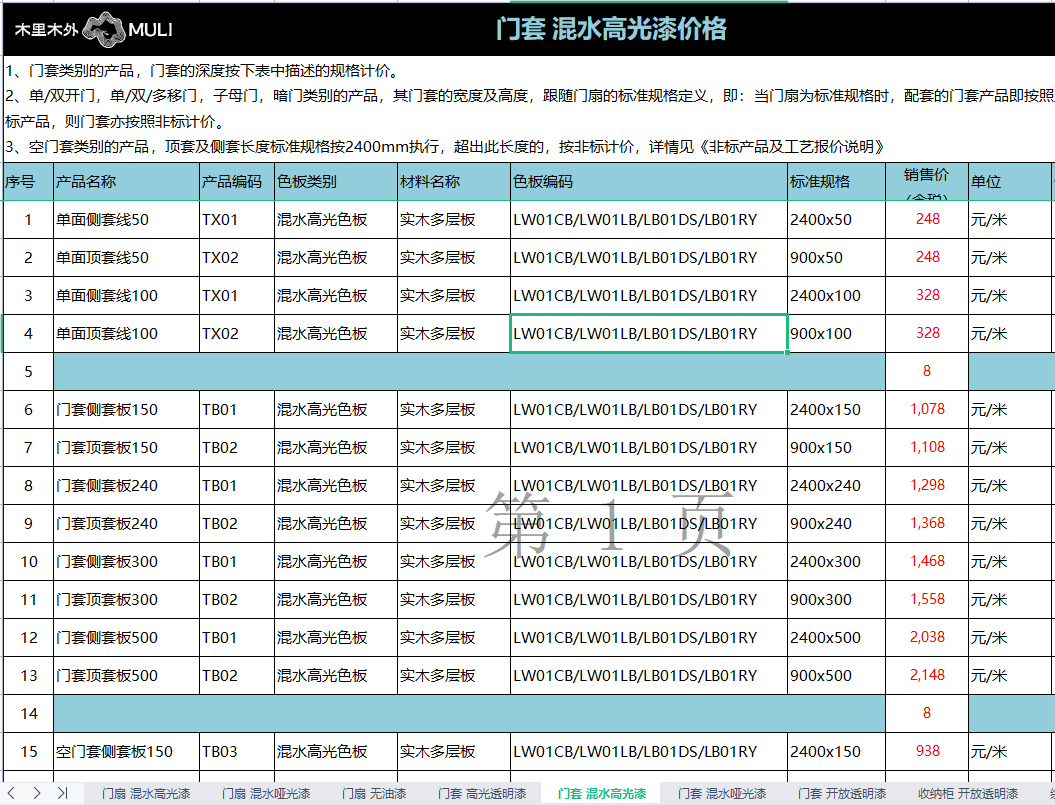Viewport: 1055px width, 805px height.
Task: Open the 收纳柜 开放透明漆 sheet tab
Action: (x=967, y=793)
